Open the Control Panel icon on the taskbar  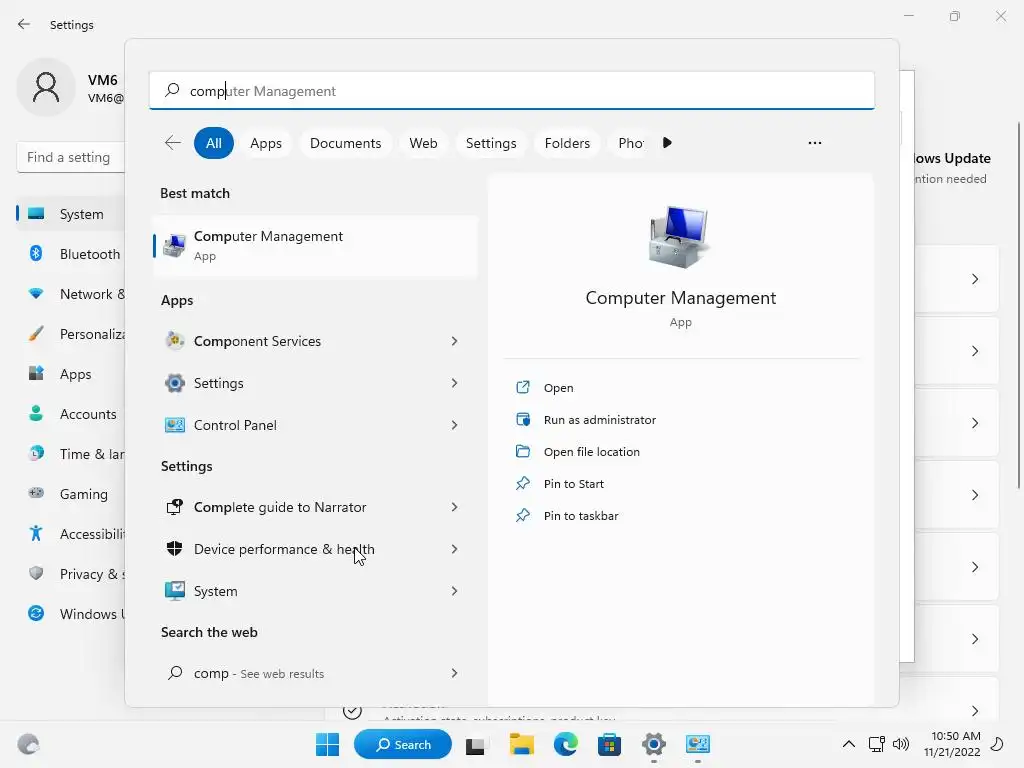pos(697,744)
